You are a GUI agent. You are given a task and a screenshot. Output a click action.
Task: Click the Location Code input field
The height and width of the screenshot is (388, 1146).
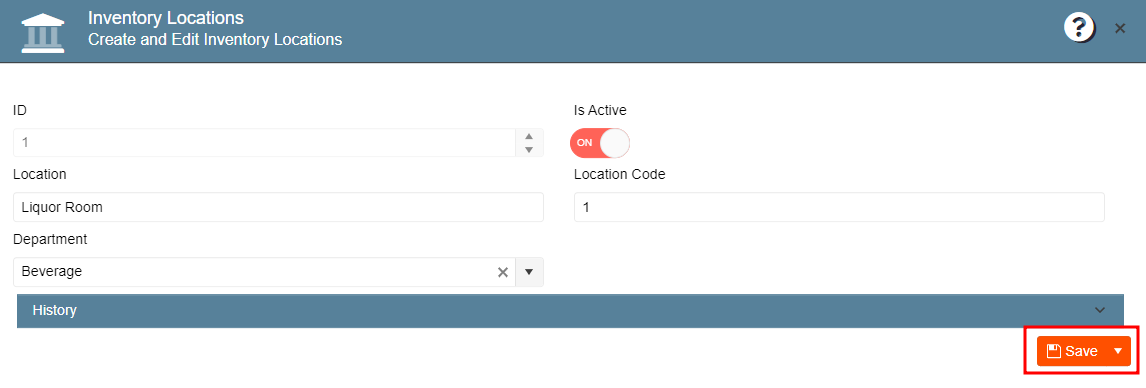click(x=839, y=207)
